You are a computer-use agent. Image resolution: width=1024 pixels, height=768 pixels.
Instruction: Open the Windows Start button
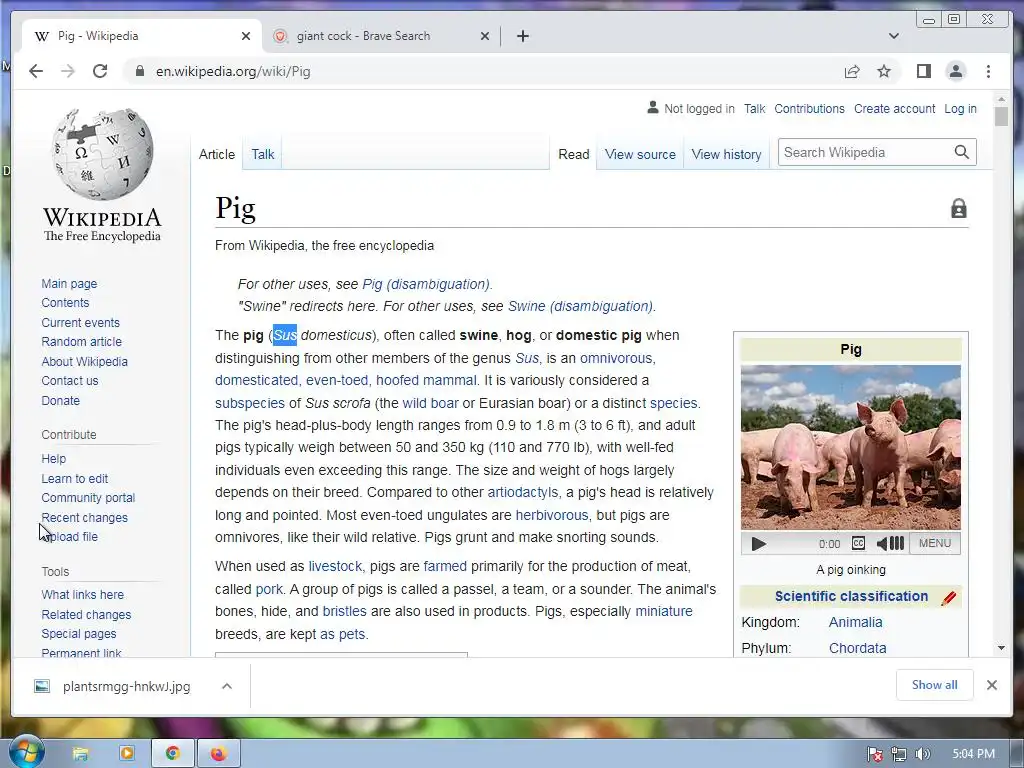[x=27, y=752]
